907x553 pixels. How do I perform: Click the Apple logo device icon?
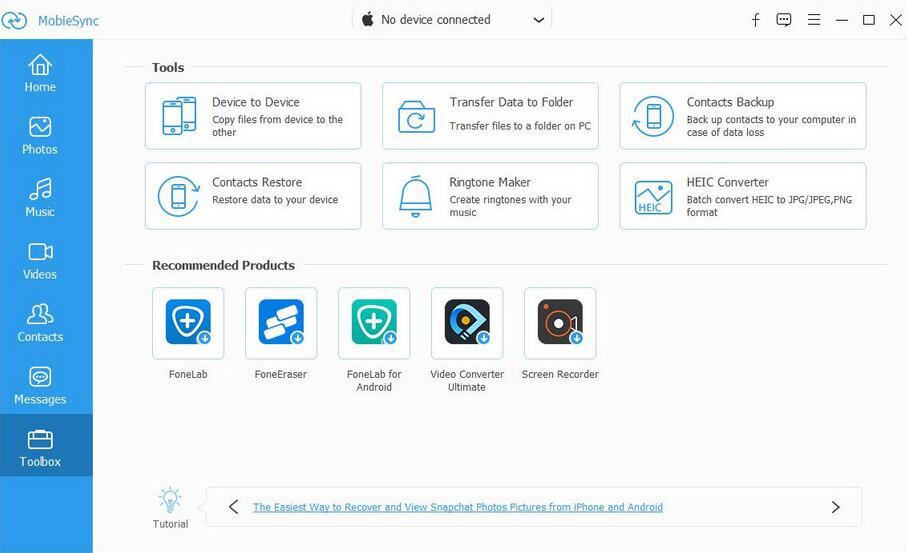(367, 19)
